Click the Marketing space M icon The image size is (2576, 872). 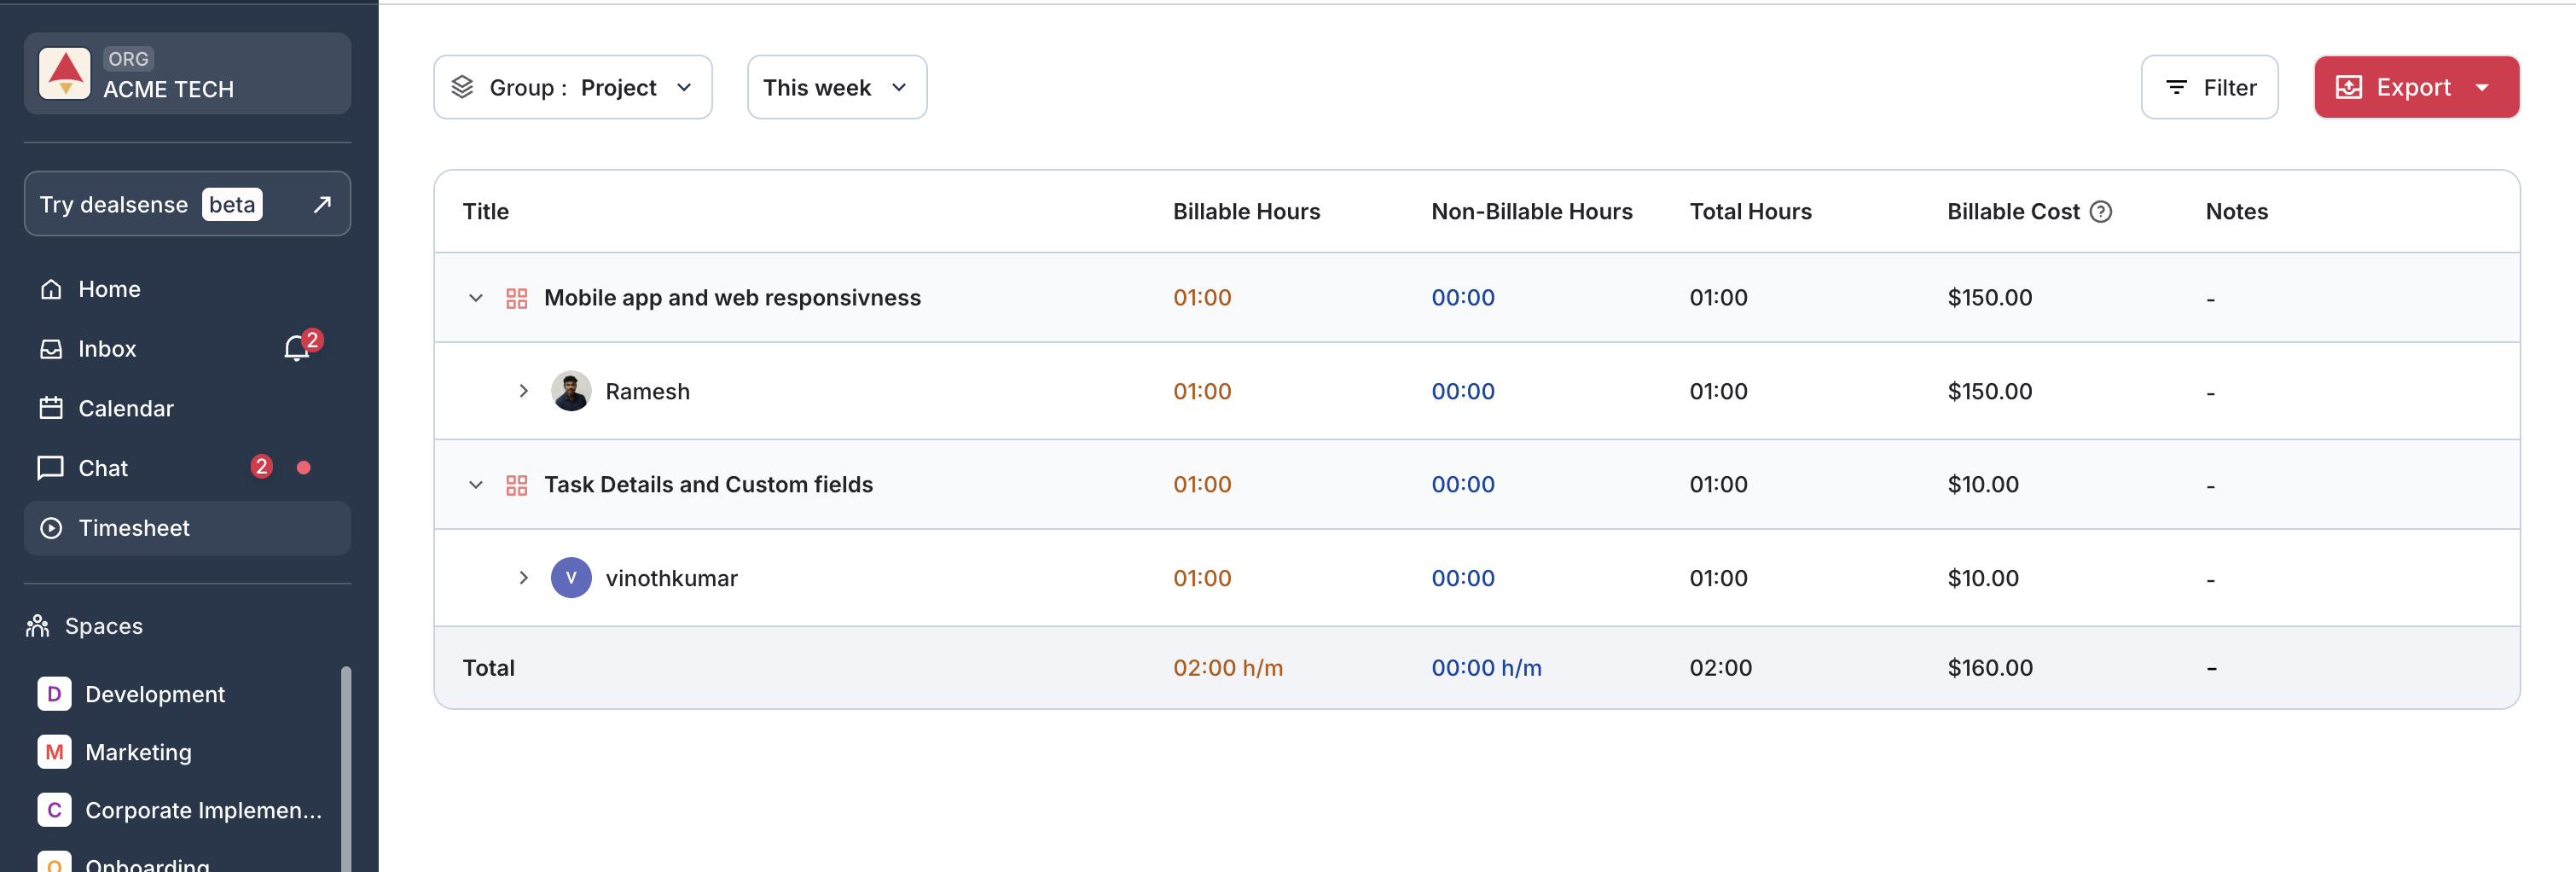pos(54,752)
